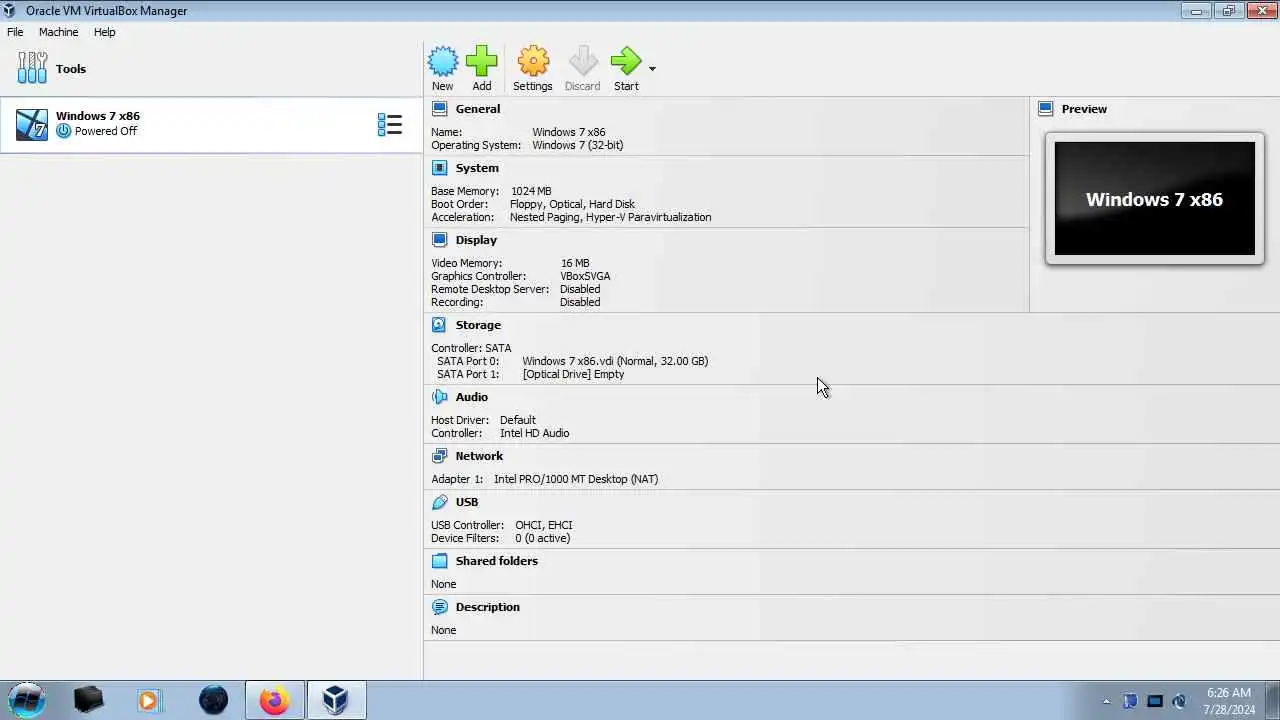Click the General section icon
Image resolution: width=1280 pixels, height=720 pixels.
pyautogui.click(x=439, y=109)
